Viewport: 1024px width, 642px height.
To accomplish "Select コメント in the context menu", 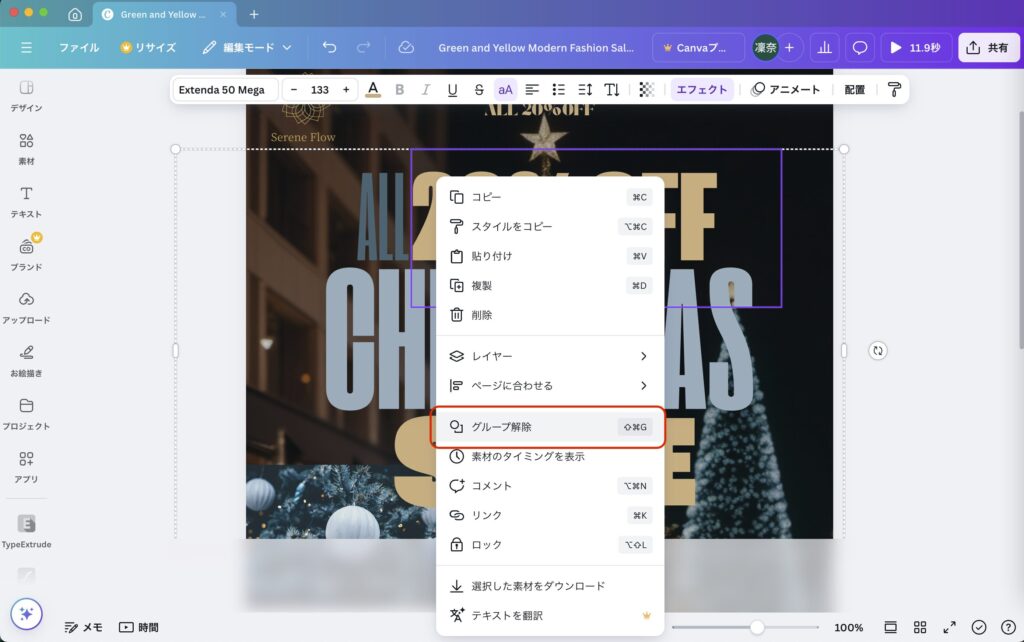I will pos(550,486).
